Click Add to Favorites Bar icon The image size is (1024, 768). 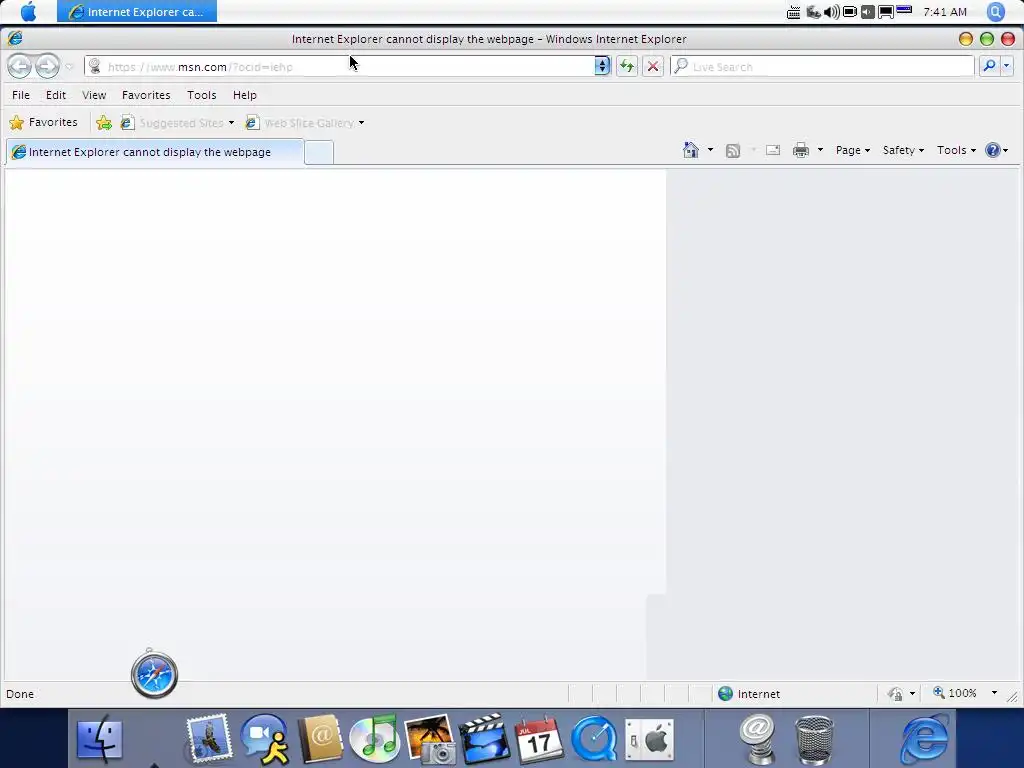(x=104, y=123)
